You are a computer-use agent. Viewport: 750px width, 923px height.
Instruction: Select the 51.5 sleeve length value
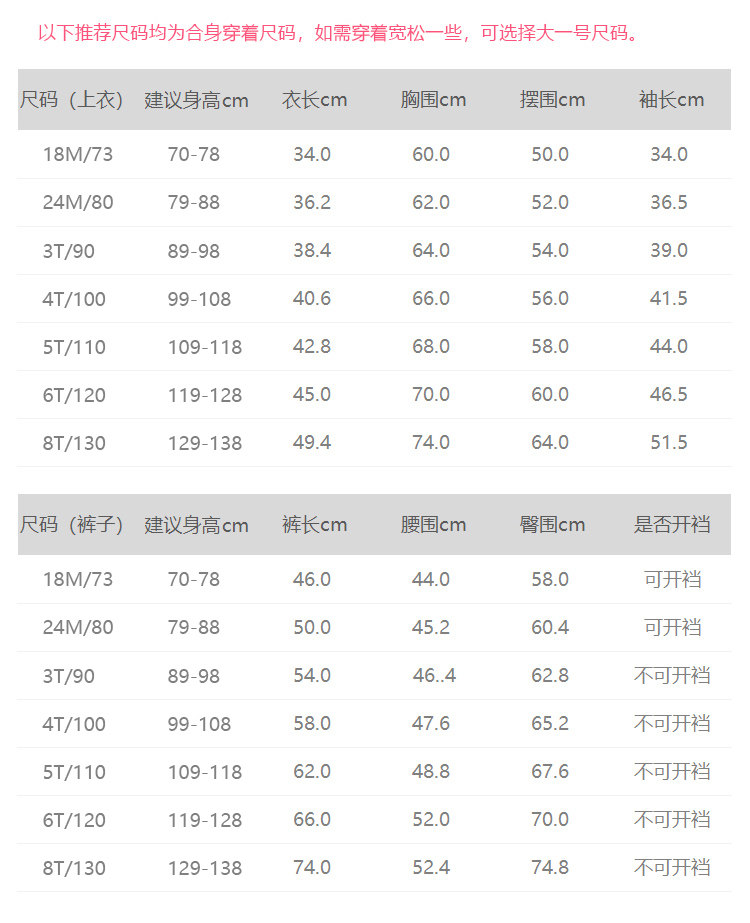[x=669, y=443]
